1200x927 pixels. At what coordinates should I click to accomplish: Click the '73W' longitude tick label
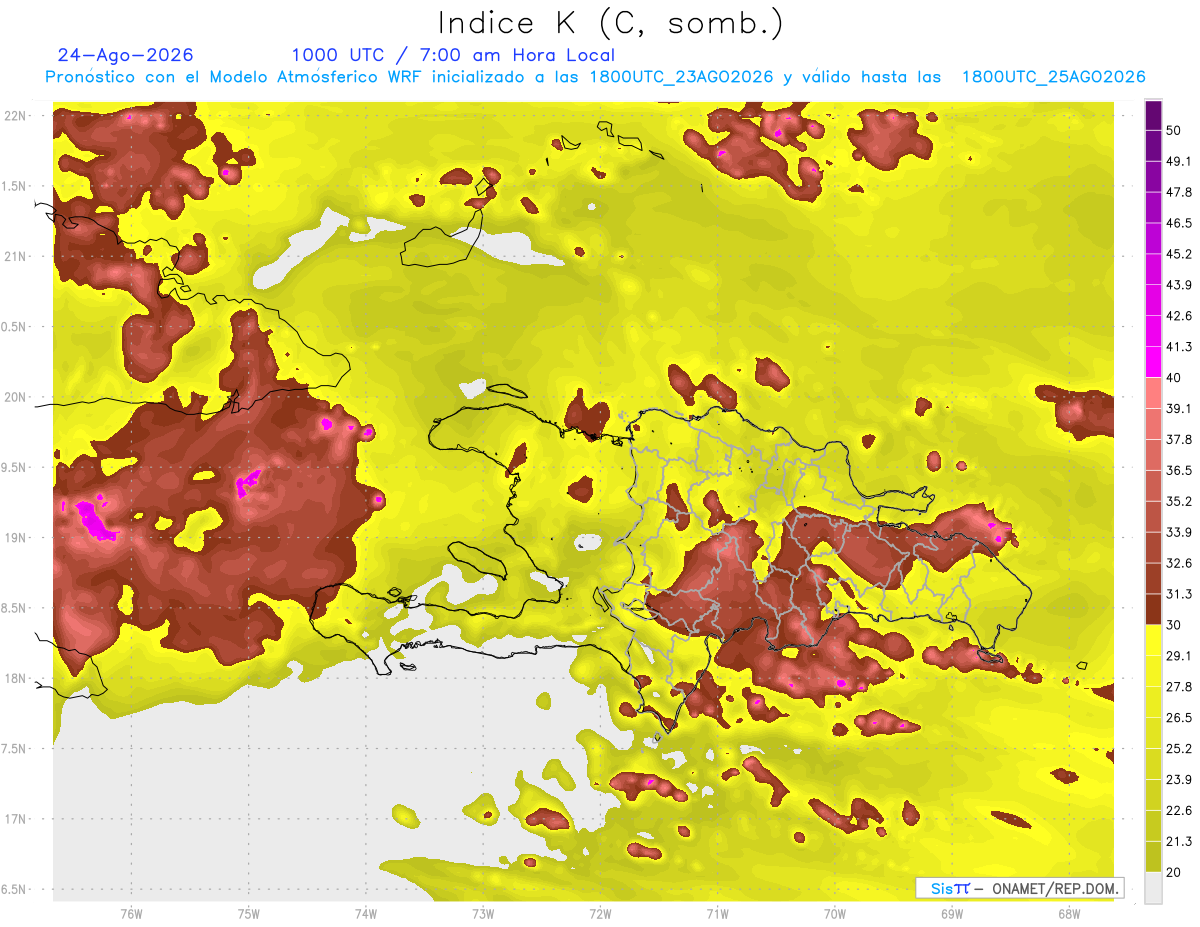(483, 913)
